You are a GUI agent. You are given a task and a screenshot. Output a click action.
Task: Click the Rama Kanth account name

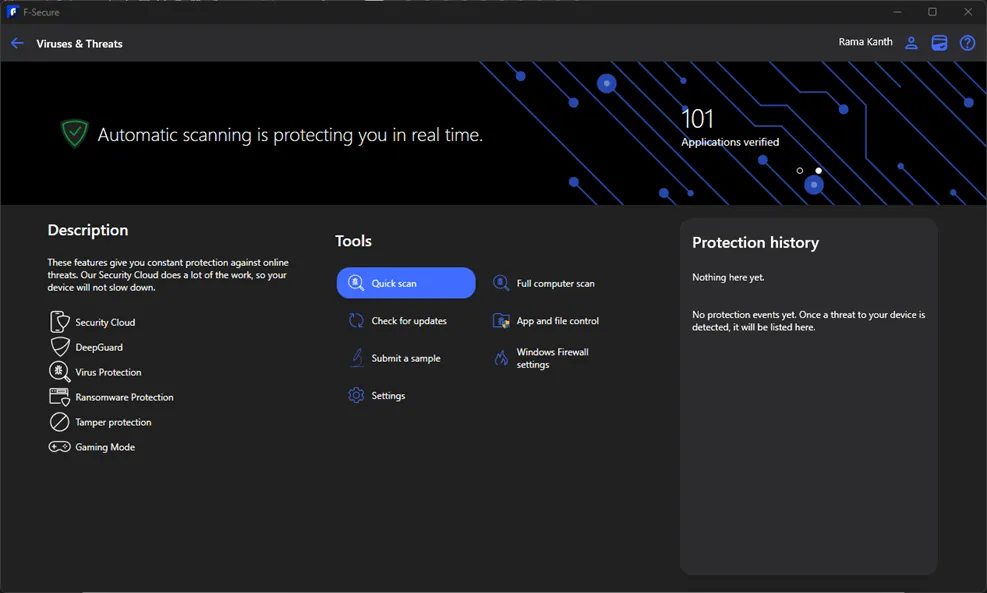point(865,42)
